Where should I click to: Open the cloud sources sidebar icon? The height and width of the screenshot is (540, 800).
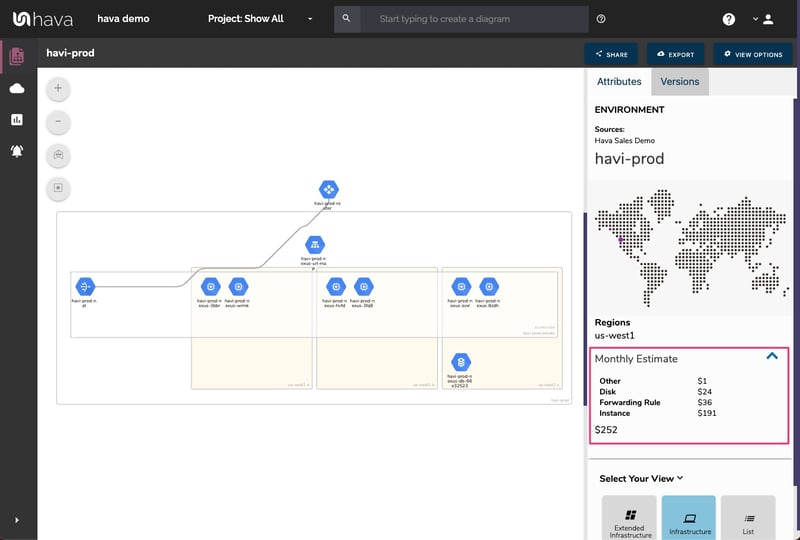[x=17, y=89]
